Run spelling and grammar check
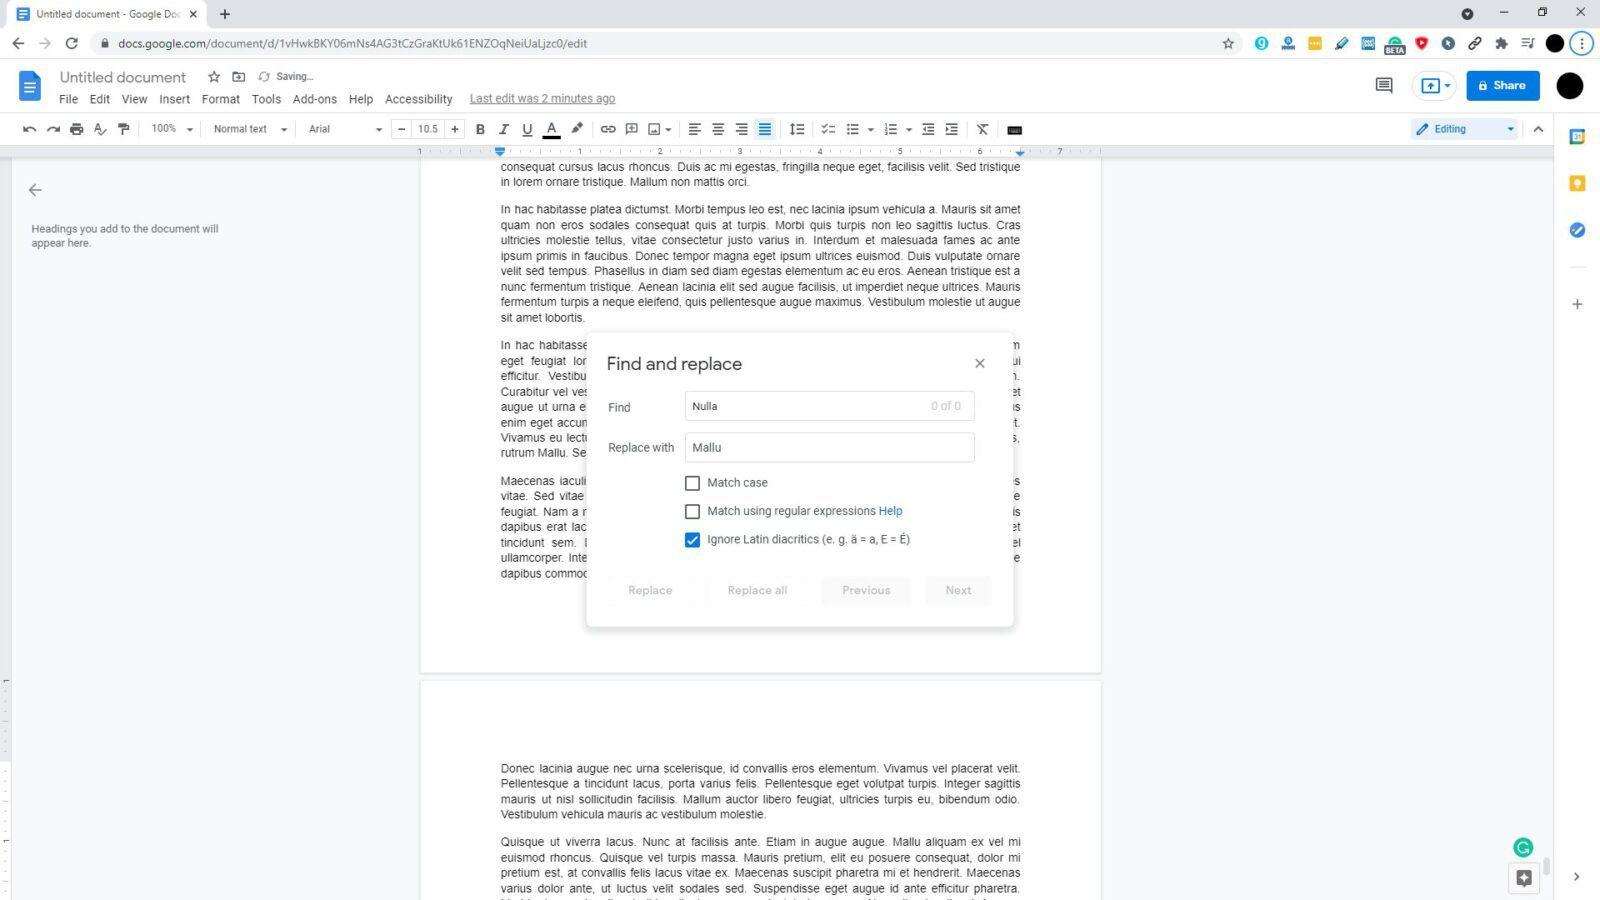 (99, 129)
